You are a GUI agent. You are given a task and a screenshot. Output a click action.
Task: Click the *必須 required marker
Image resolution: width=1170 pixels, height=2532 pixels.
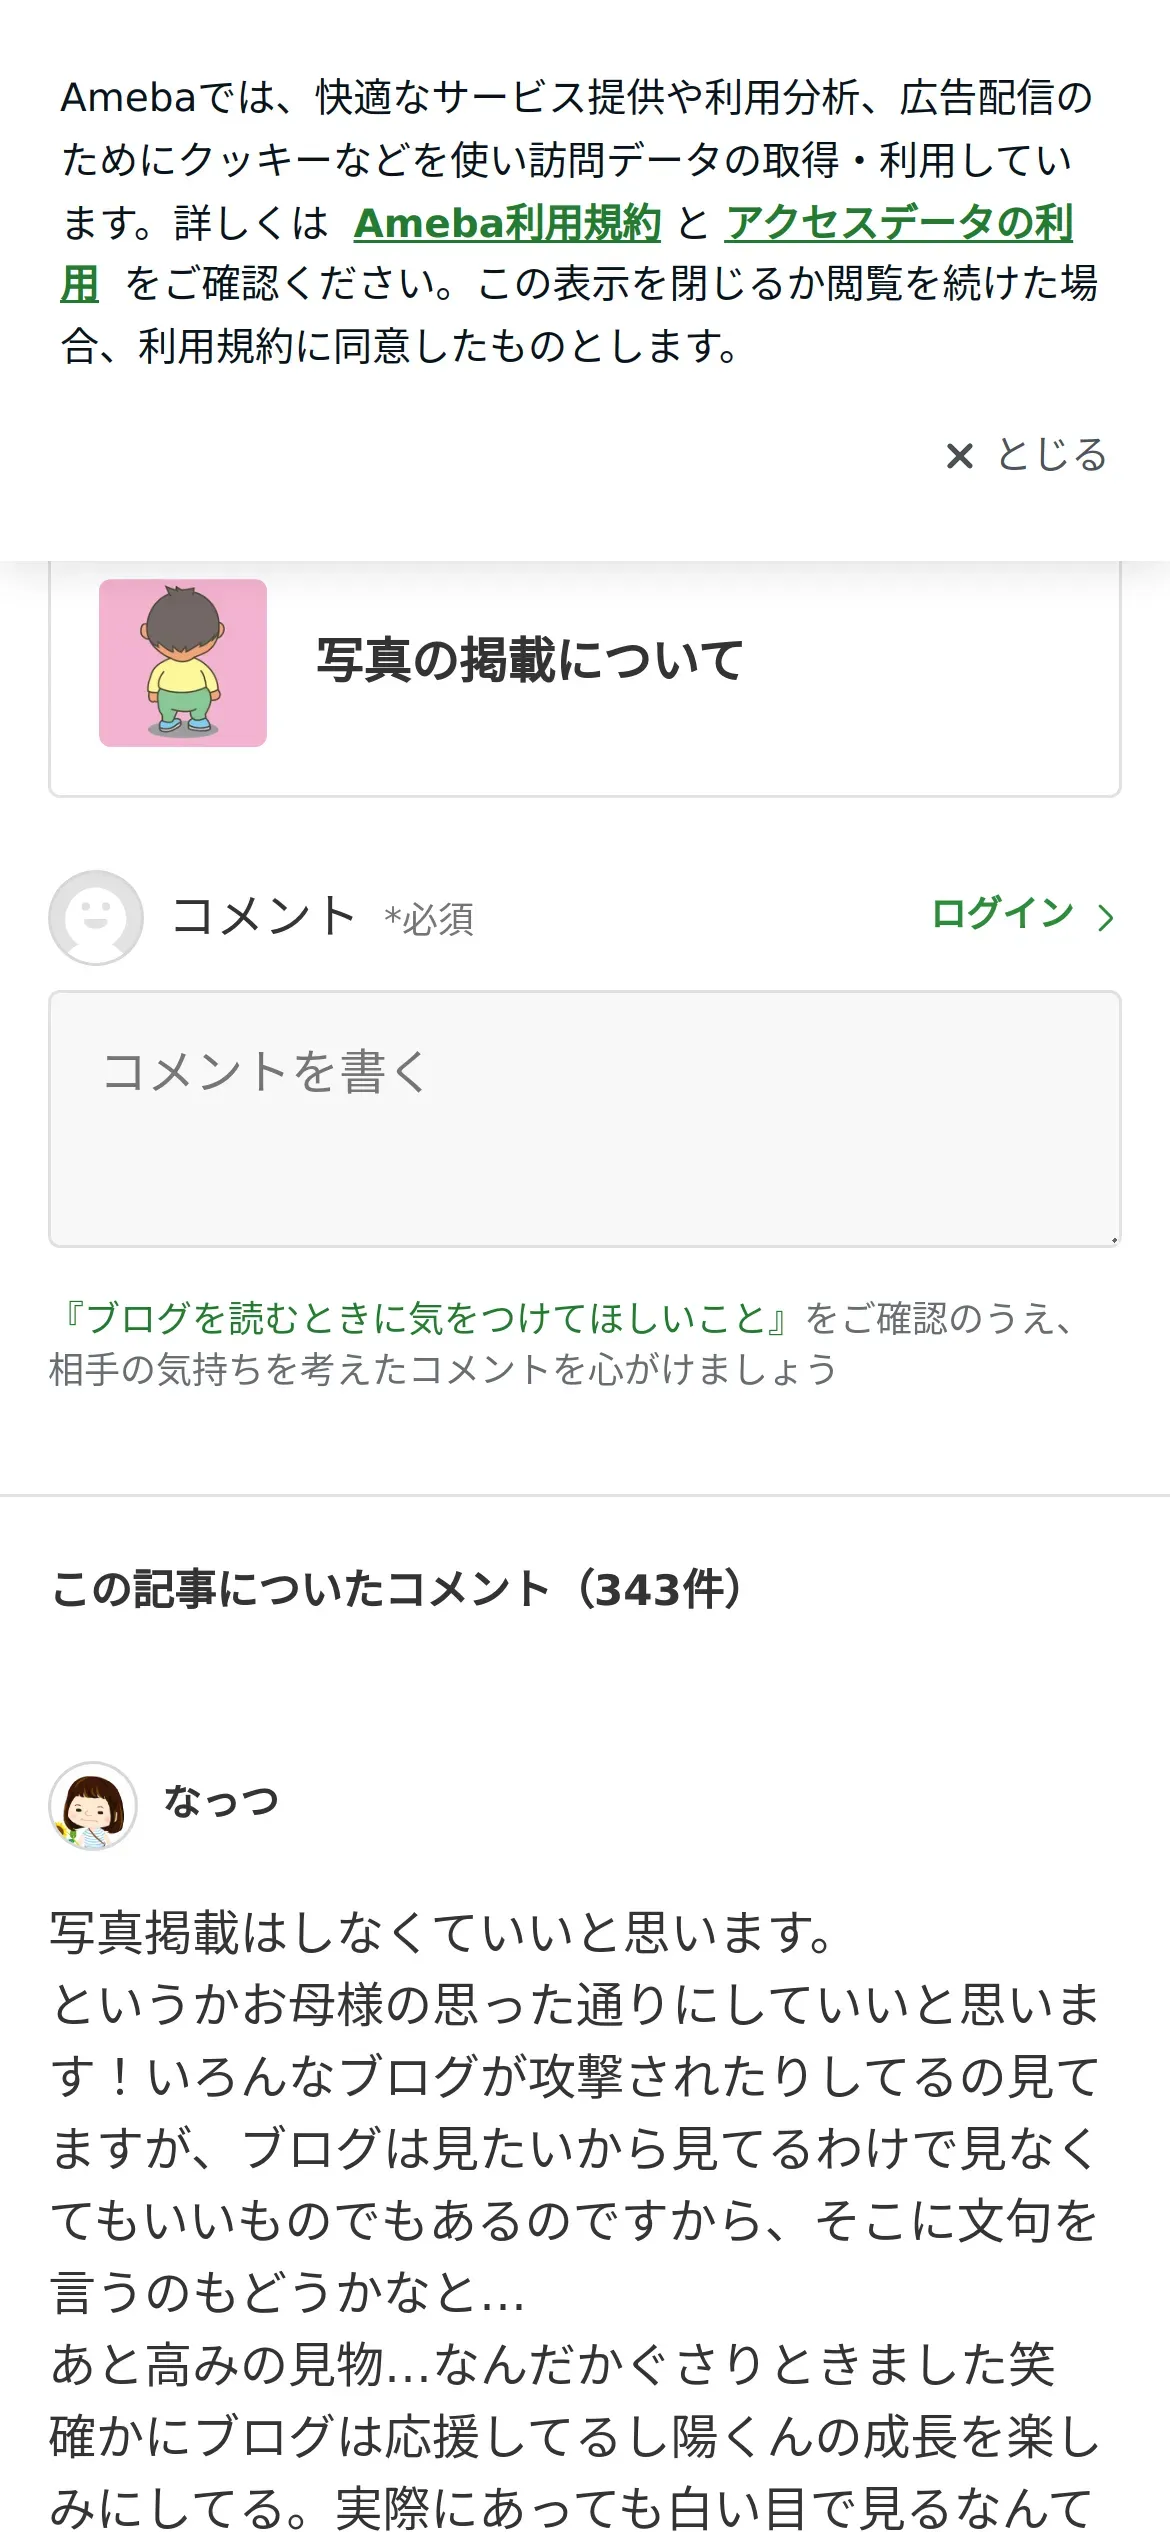pos(429,919)
